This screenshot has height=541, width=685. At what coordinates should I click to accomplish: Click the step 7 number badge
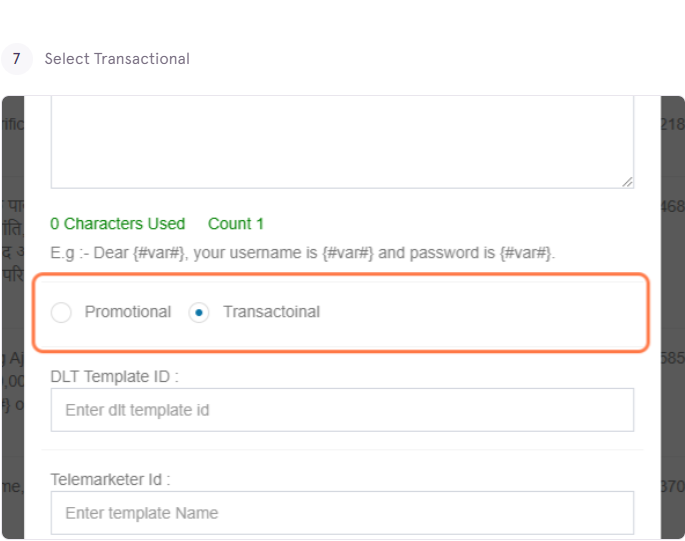coord(17,59)
